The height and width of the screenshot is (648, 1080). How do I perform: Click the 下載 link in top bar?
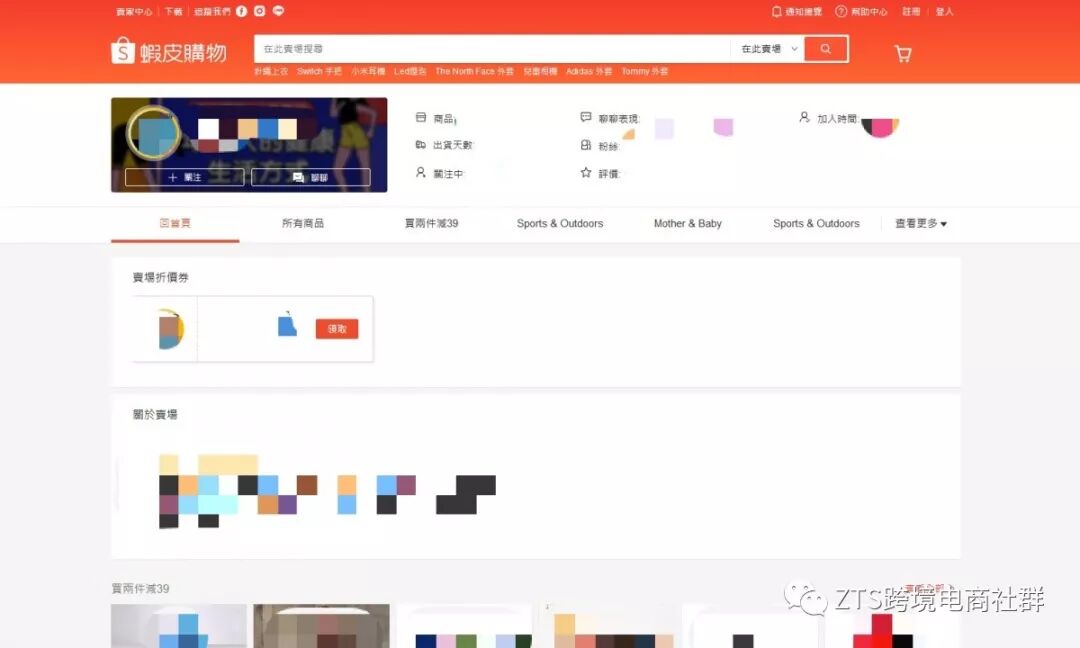point(174,12)
